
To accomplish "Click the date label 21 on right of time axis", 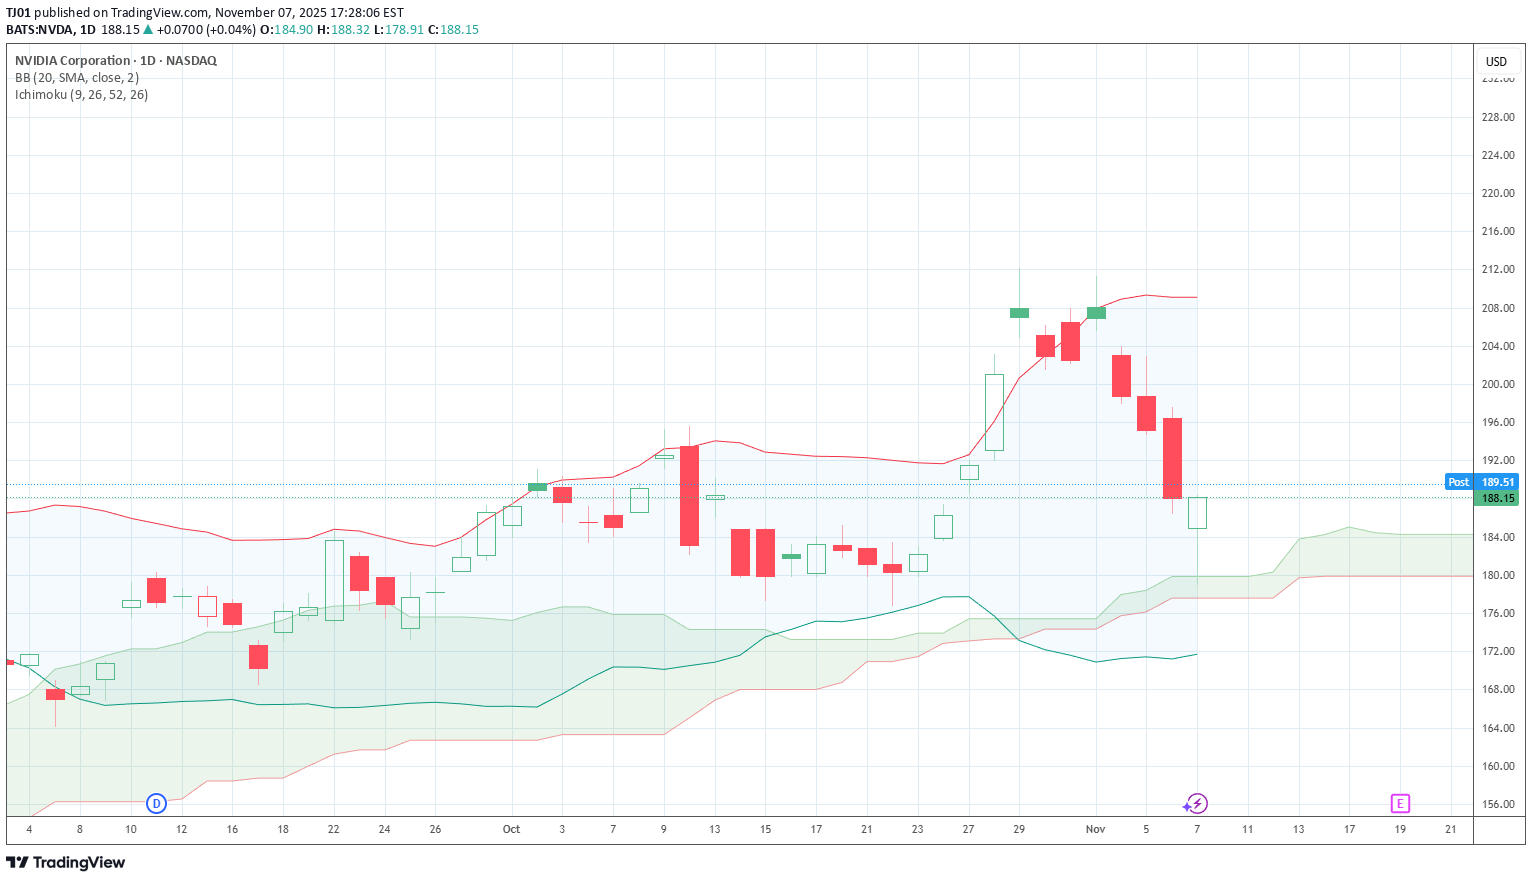I will click(1450, 829).
